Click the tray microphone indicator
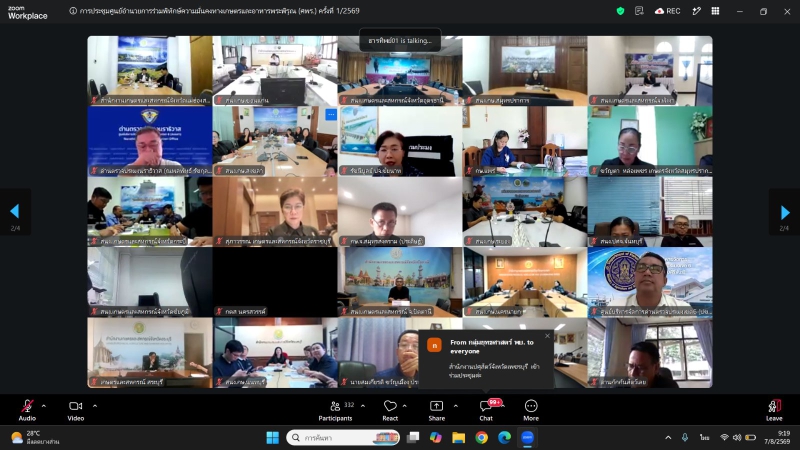Image resolution: width=800 pixels, height=450 pixels. coord(685,437)
